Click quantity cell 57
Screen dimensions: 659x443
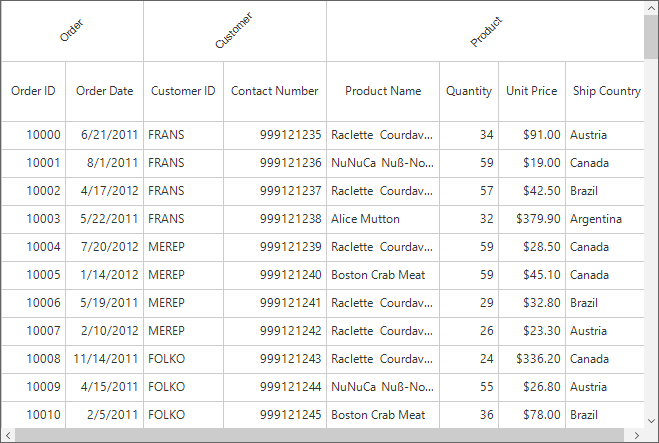point(469,191)
